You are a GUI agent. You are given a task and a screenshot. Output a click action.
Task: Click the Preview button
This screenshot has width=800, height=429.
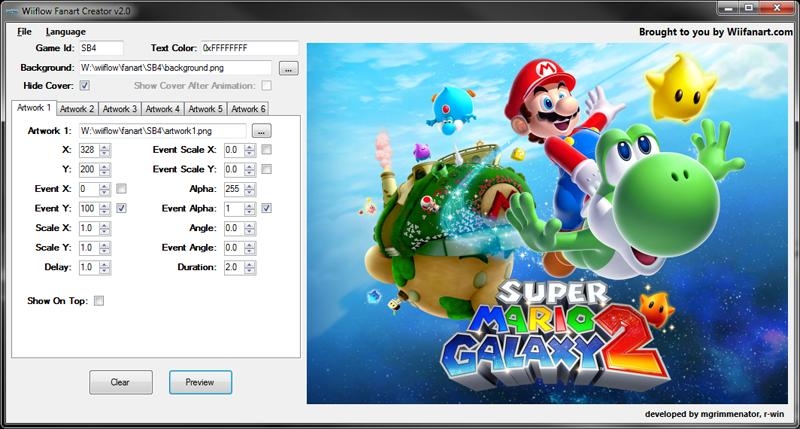click(201, 382)
